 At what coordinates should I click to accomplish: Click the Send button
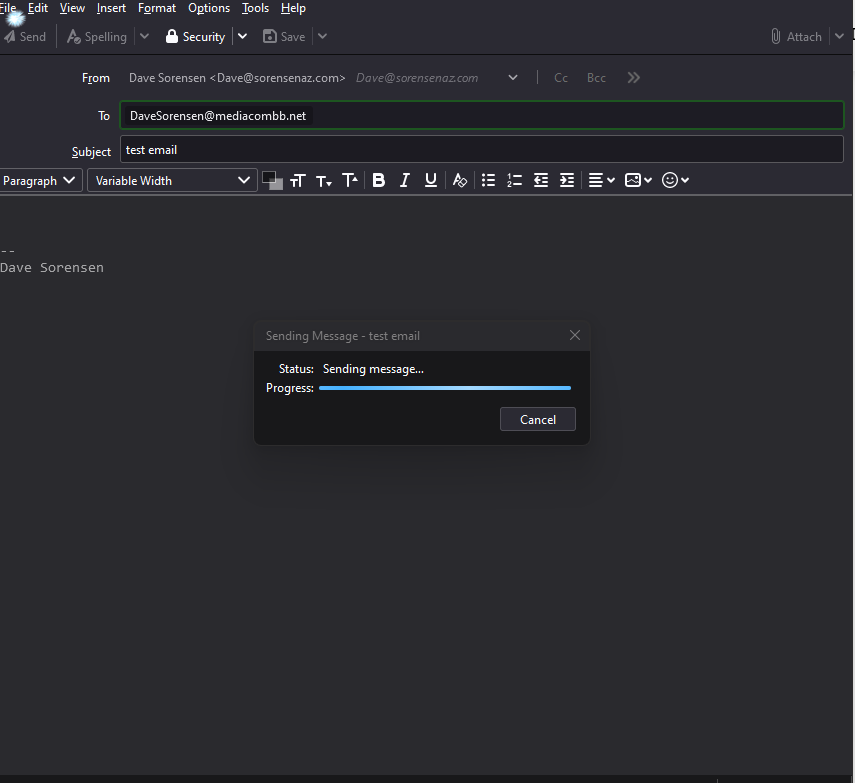[25, 37]
